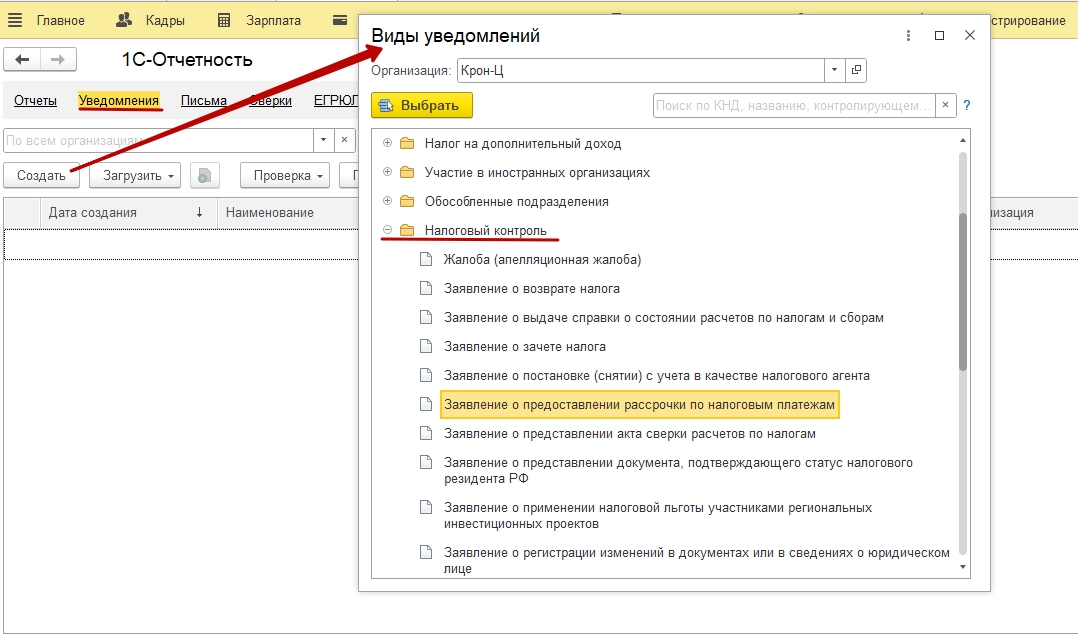The width and height of the screenshot is (1078, 636).
Task: Click the payments card icon in top menu
Action: (x=340, y=21)
